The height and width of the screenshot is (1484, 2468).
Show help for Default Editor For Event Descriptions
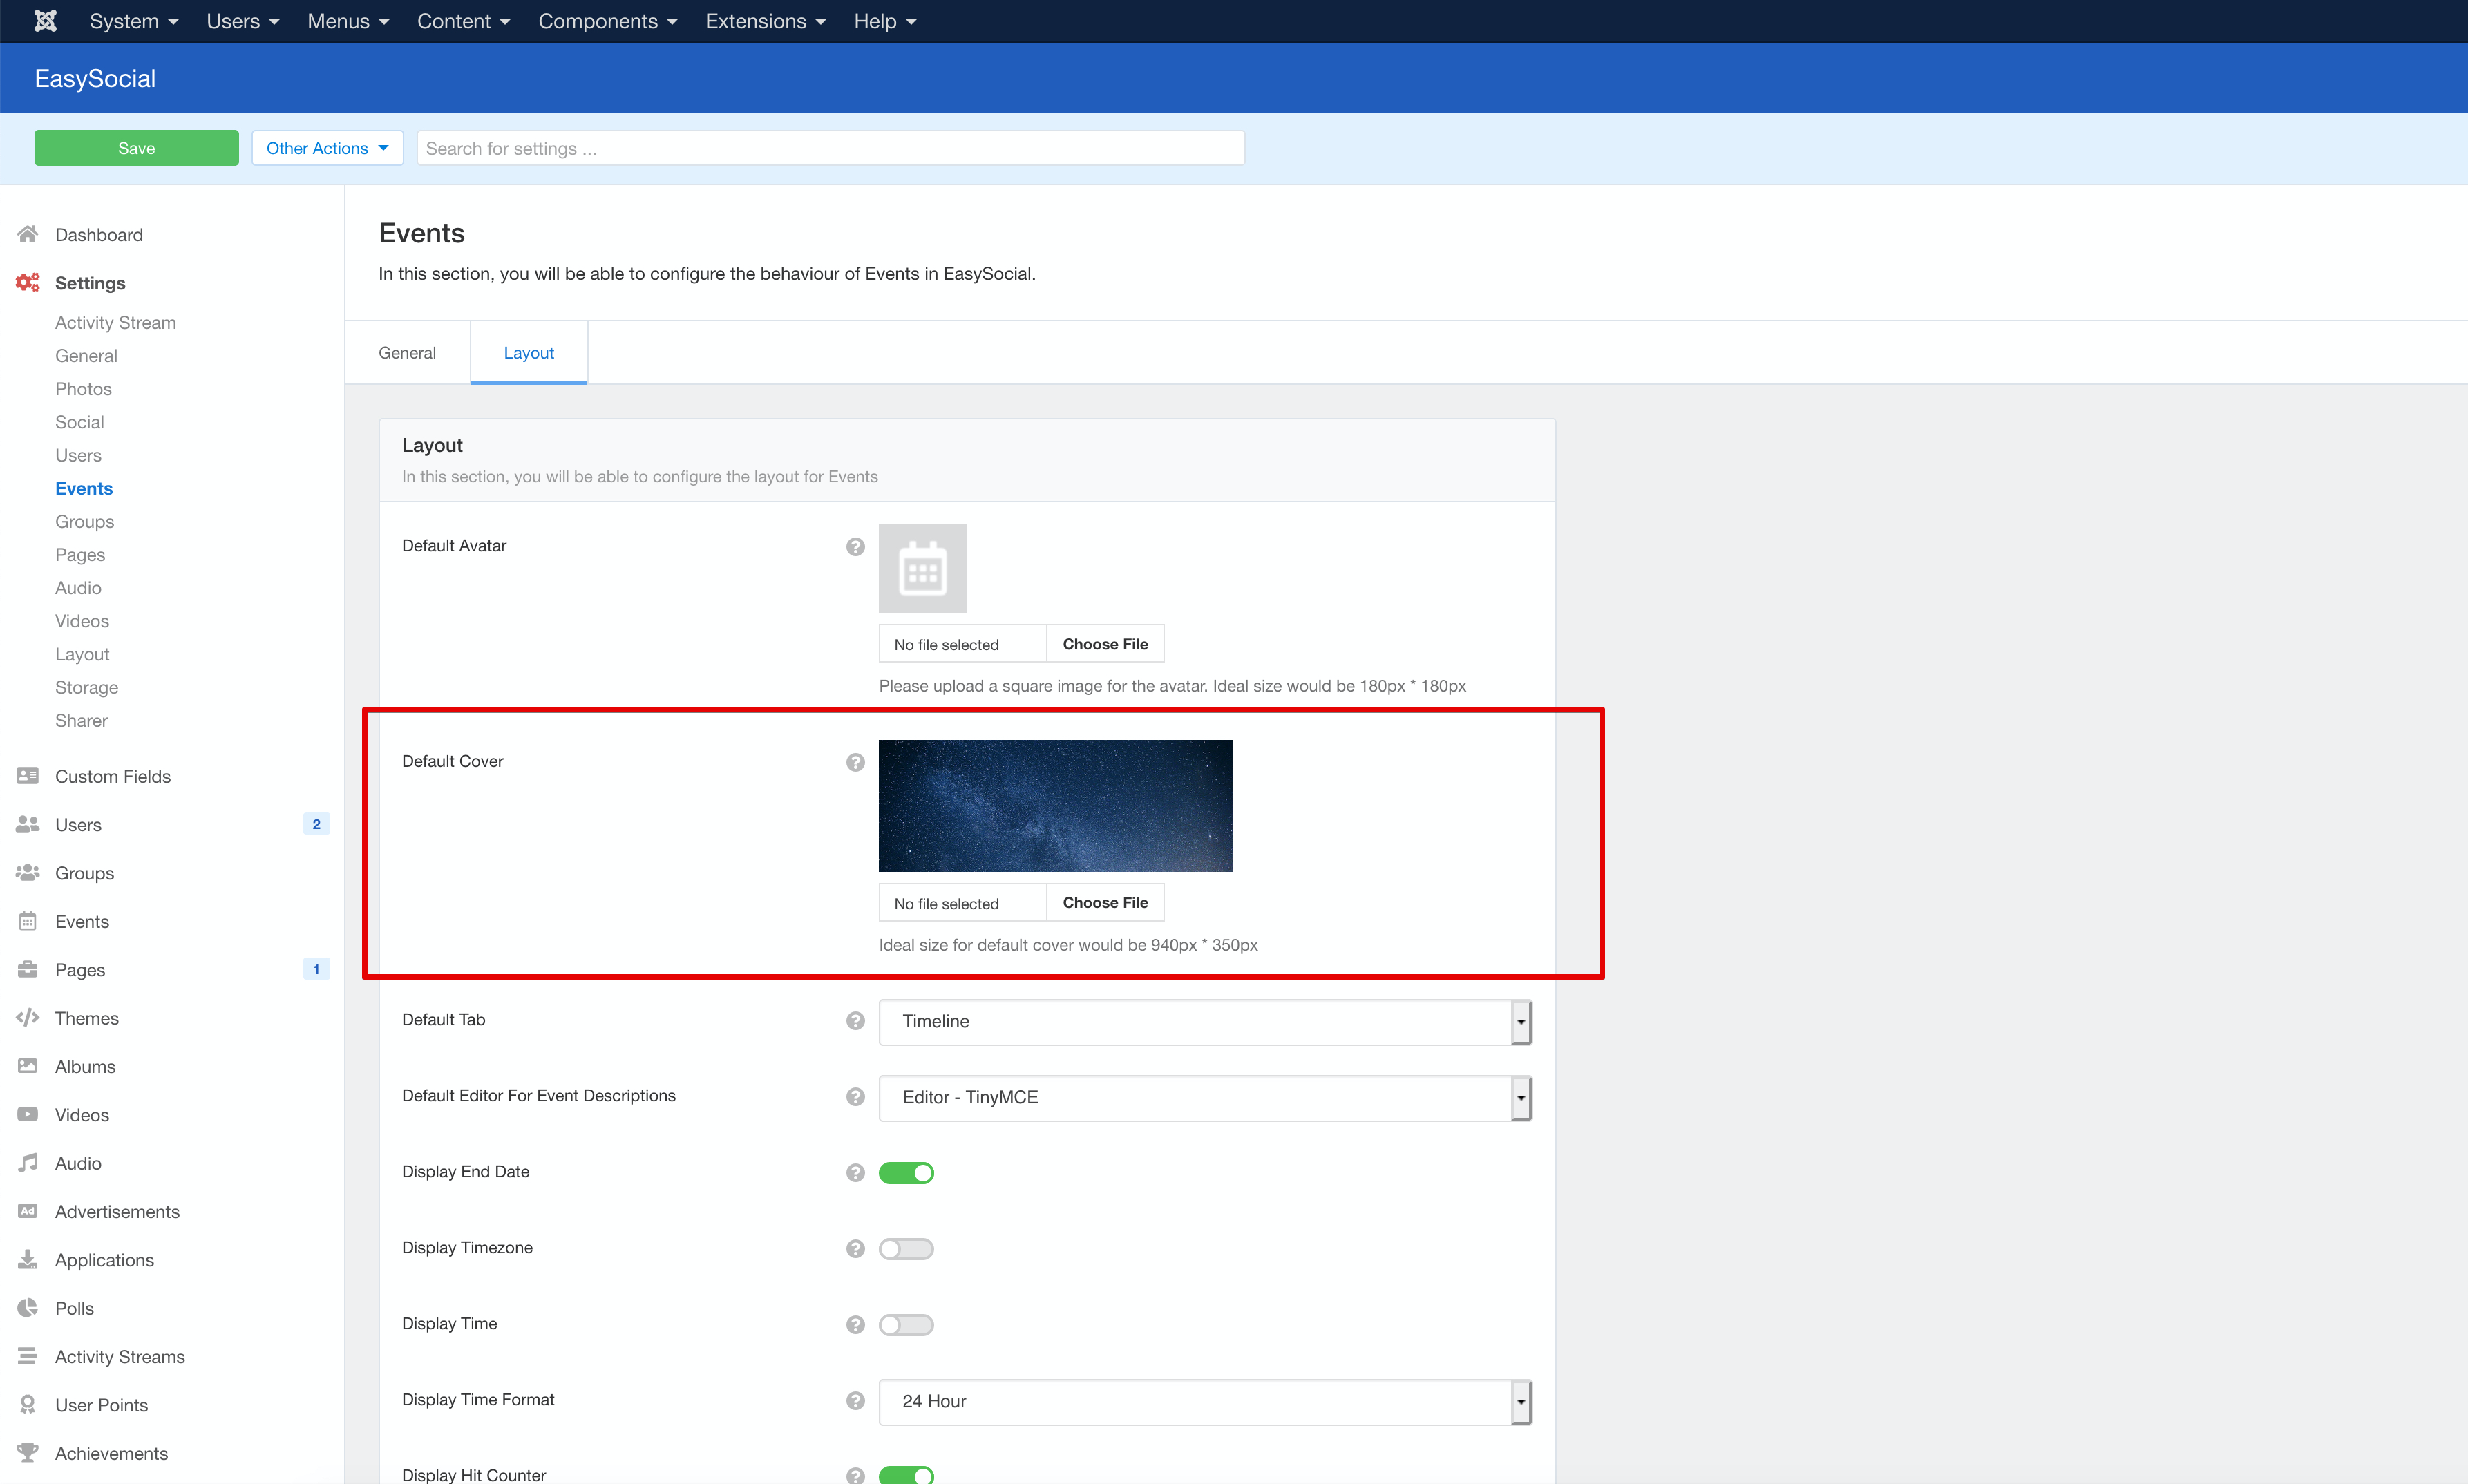click(x=855, y=1097)
